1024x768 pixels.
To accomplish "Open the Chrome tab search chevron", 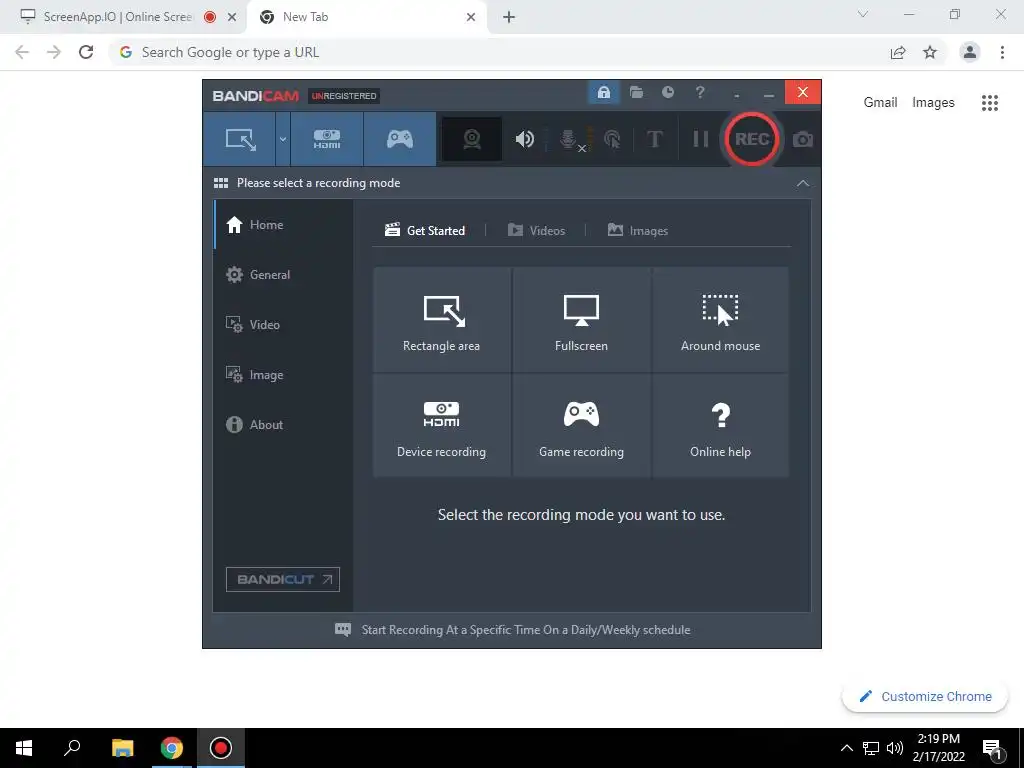I will [863, 14].
